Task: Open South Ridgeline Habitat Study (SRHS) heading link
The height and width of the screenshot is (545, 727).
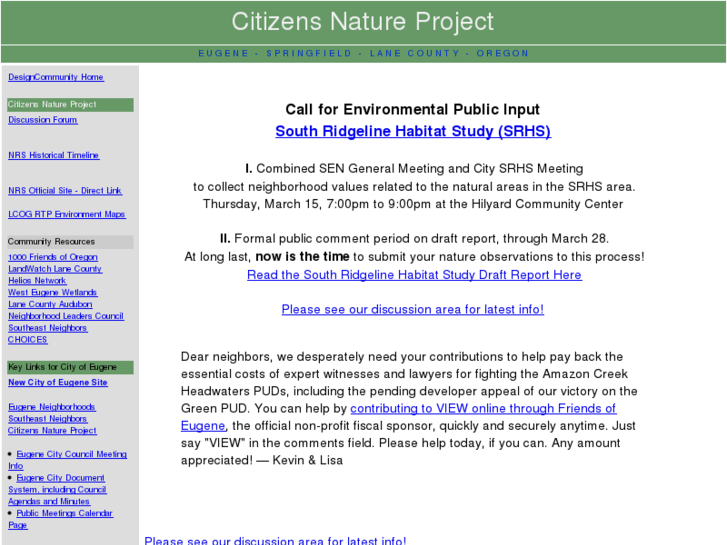Action: tap(413, 131)
